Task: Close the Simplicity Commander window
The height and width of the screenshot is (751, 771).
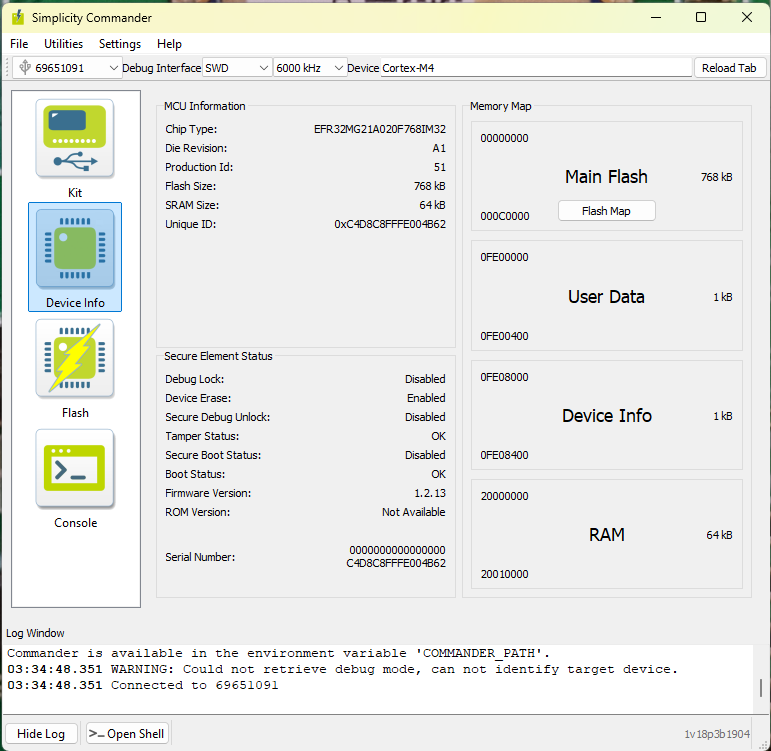Action: [x=746, y=17]
